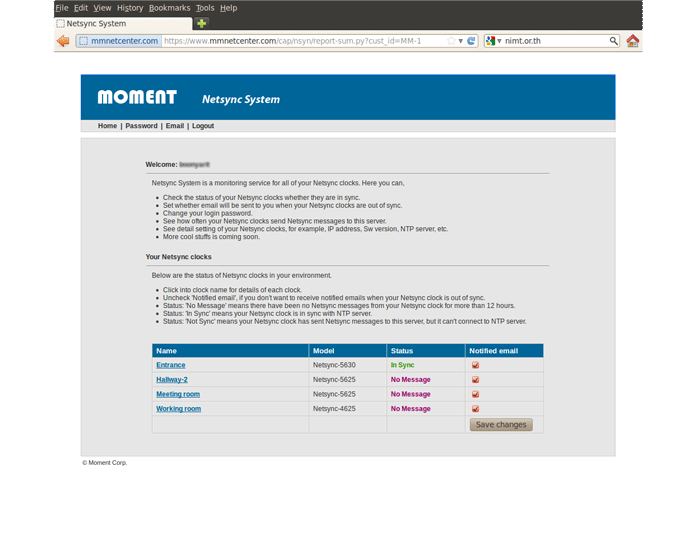Reload the page with refresh icon
Viewport: 700px width, 560px height.
471,41
